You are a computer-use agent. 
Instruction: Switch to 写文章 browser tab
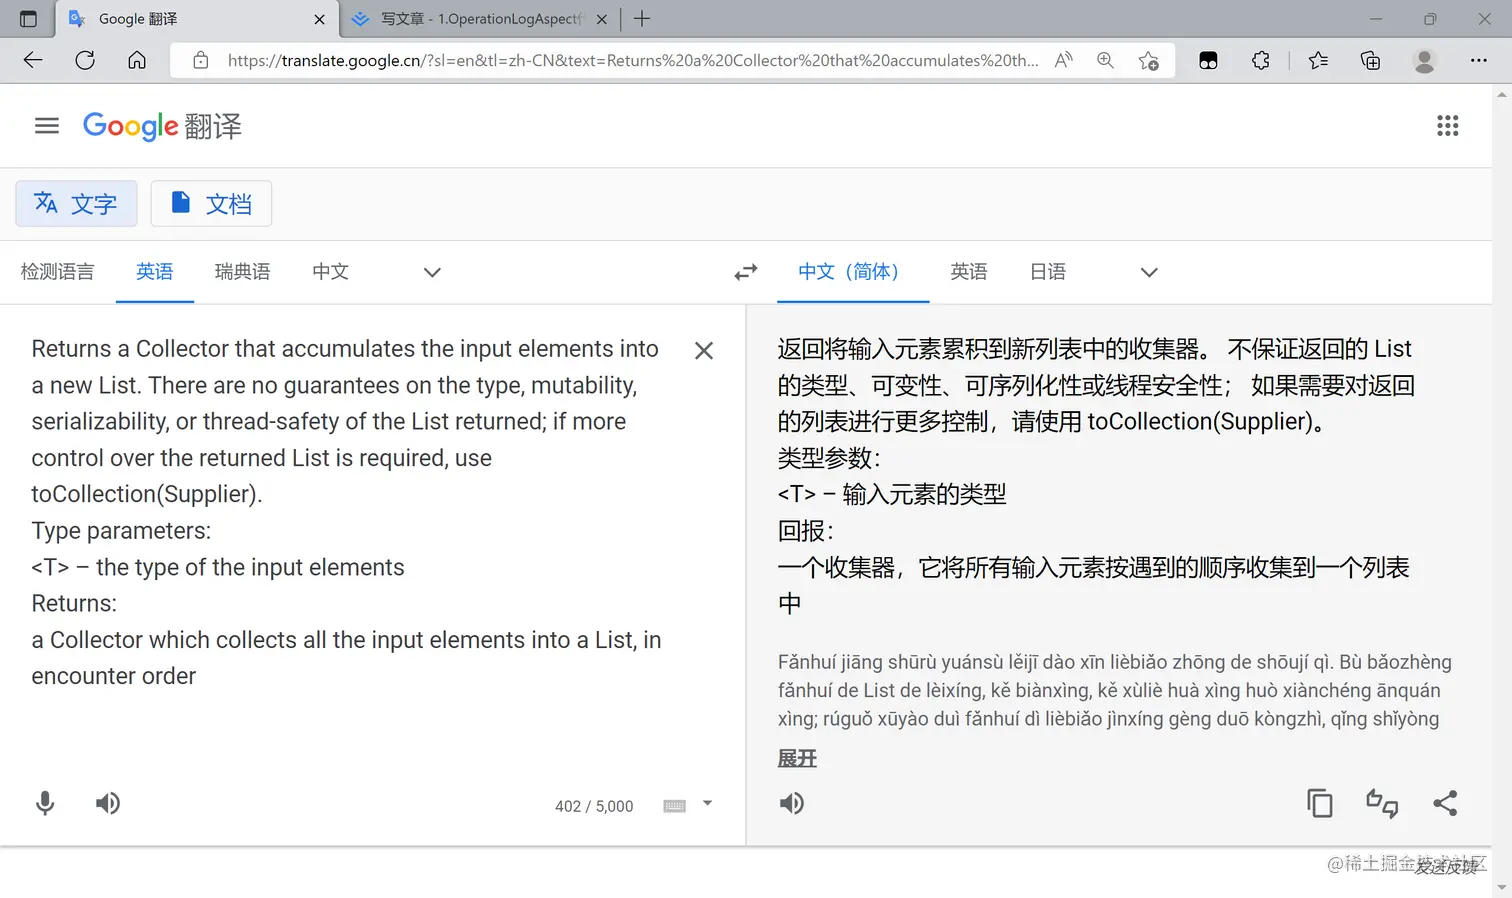(481, 19)
